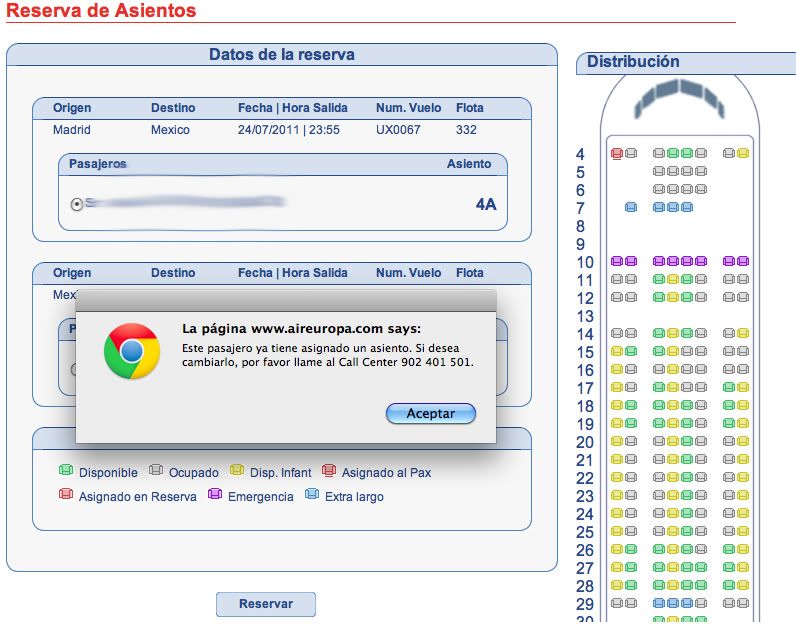The width and height of the screenshot is (796, 624).
Task: Click the gray Ocupado legend seat icon
Action: point(156,470)
